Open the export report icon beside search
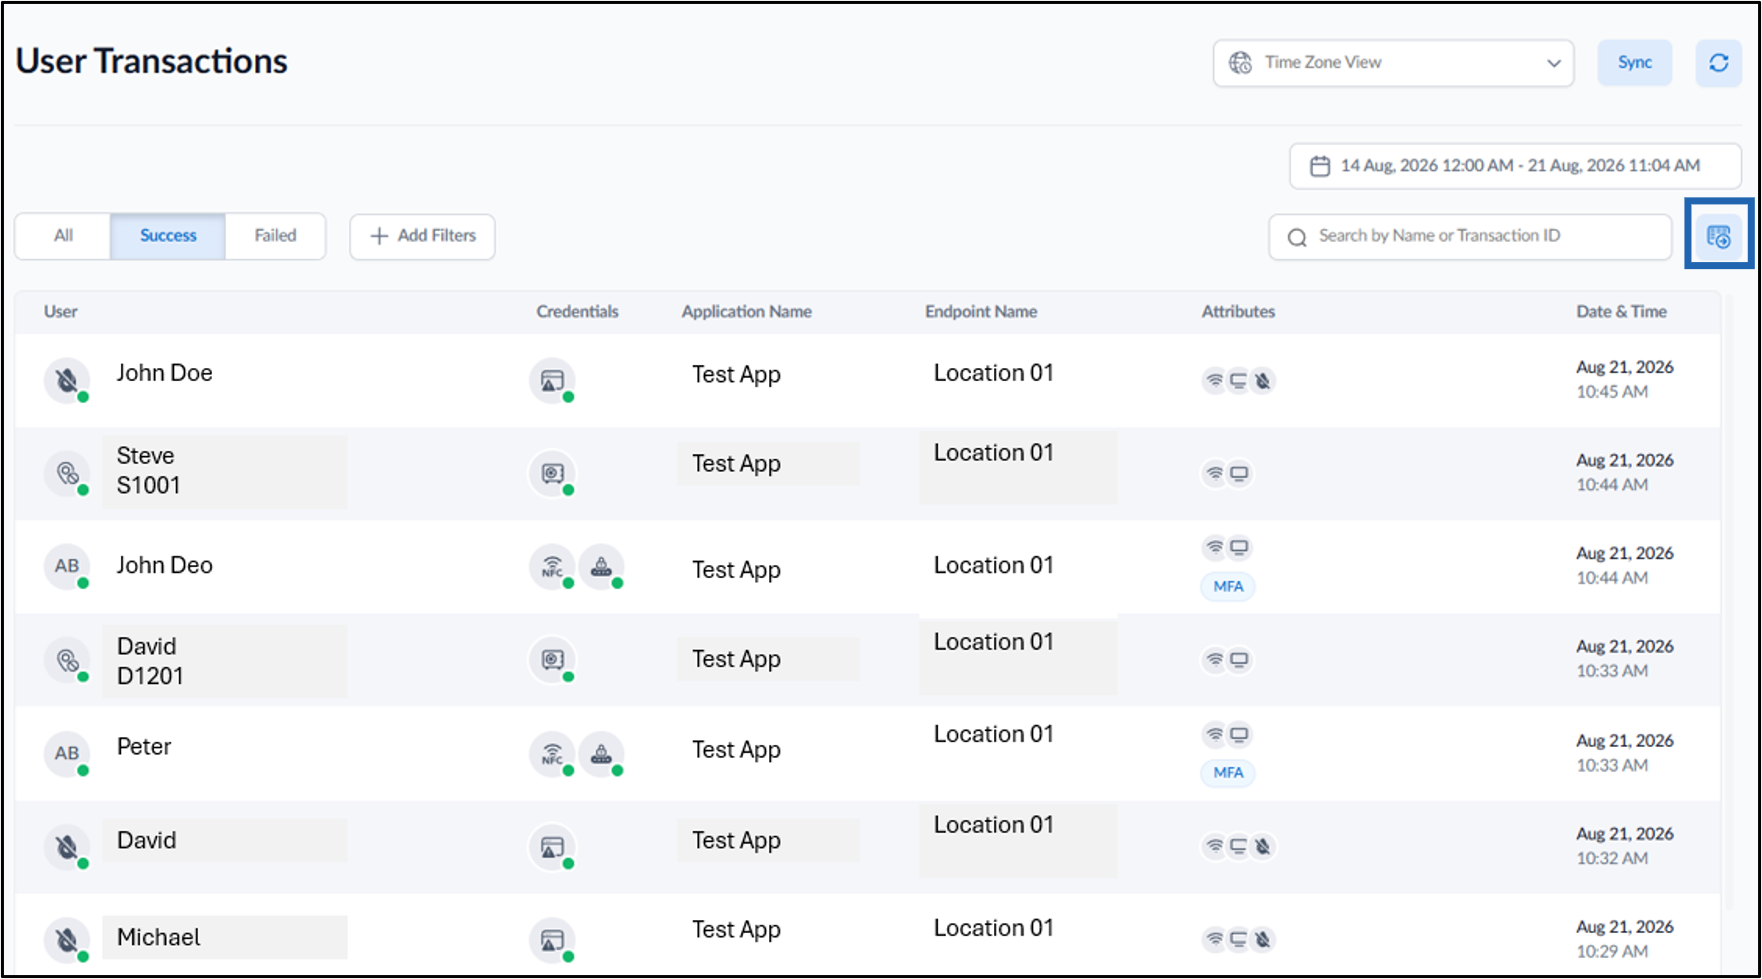 click(1718, 237)
